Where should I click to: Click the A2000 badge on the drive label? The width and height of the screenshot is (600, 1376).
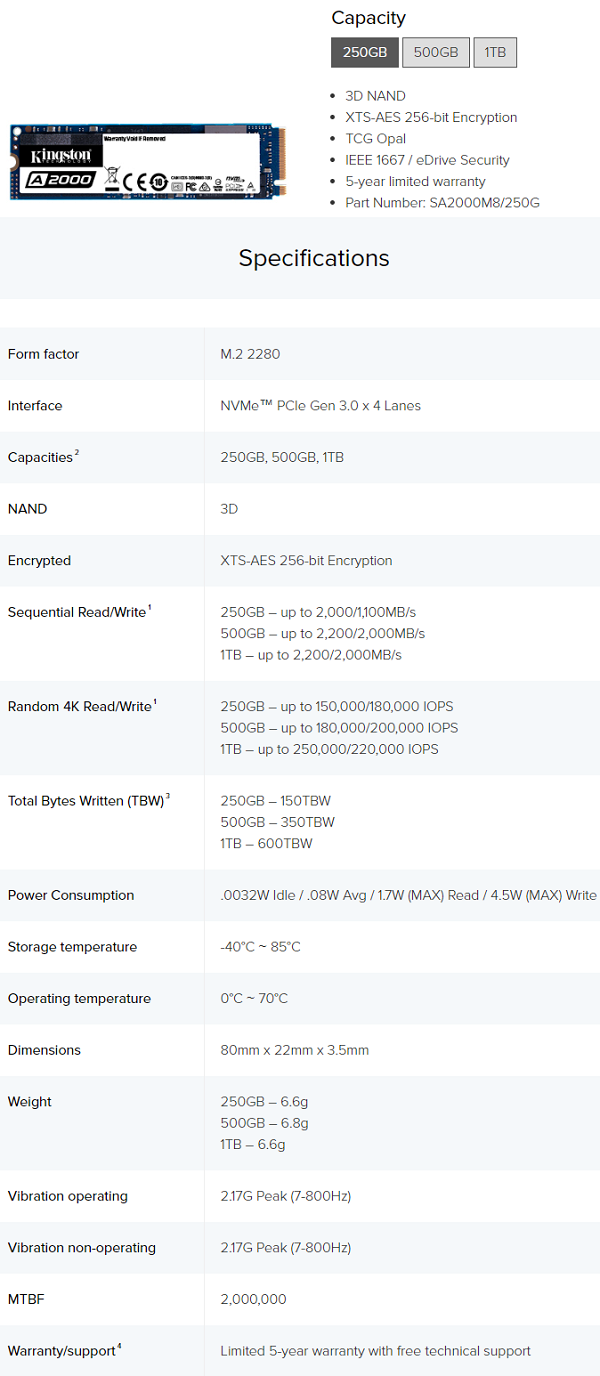(61, 179)
